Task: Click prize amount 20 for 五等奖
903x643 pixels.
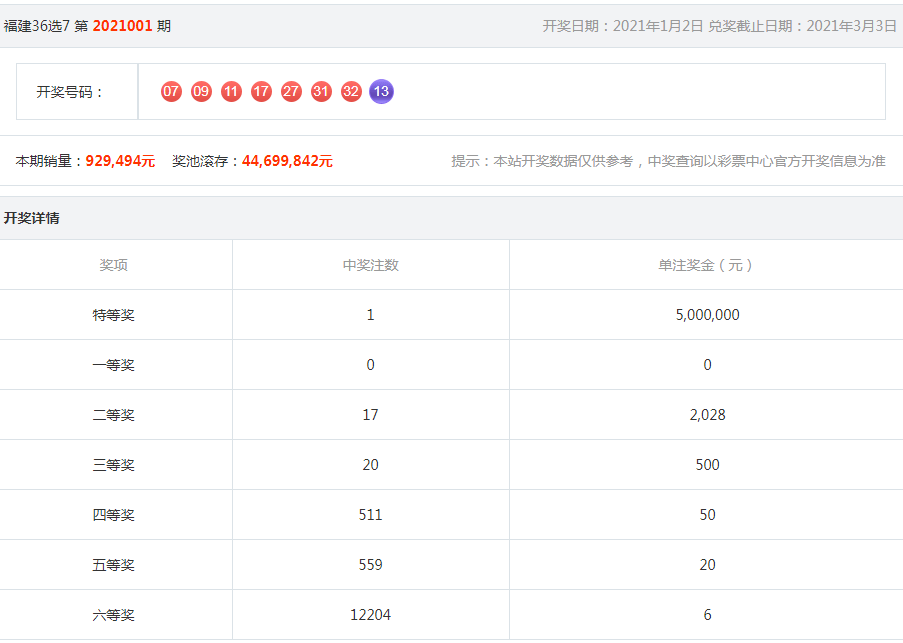Action: (x=707, y=565)
